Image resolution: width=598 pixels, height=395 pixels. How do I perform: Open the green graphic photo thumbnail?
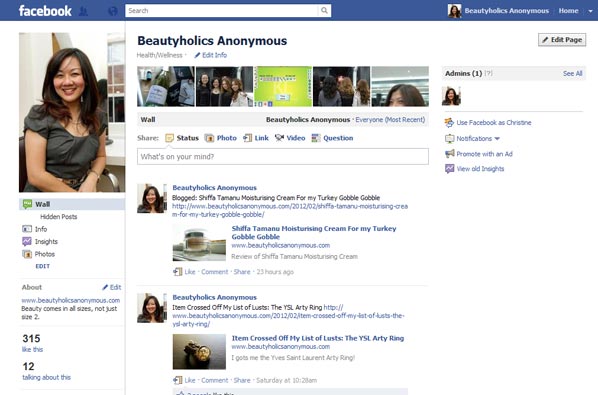283,87
